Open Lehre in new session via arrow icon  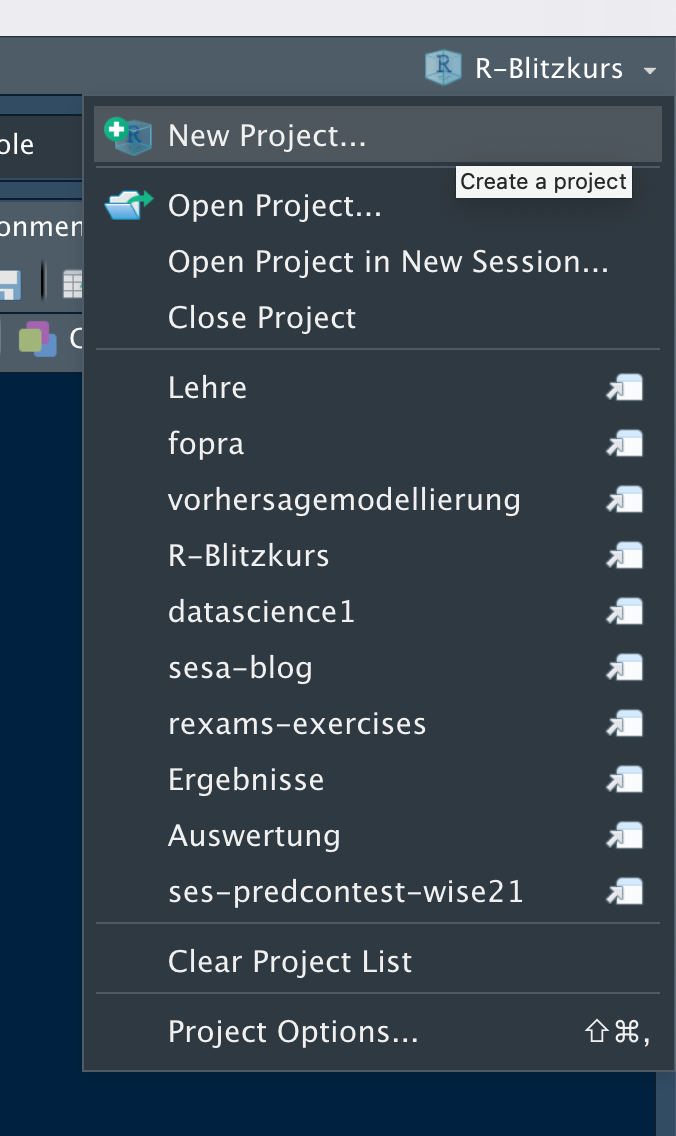tap(625, 388)
